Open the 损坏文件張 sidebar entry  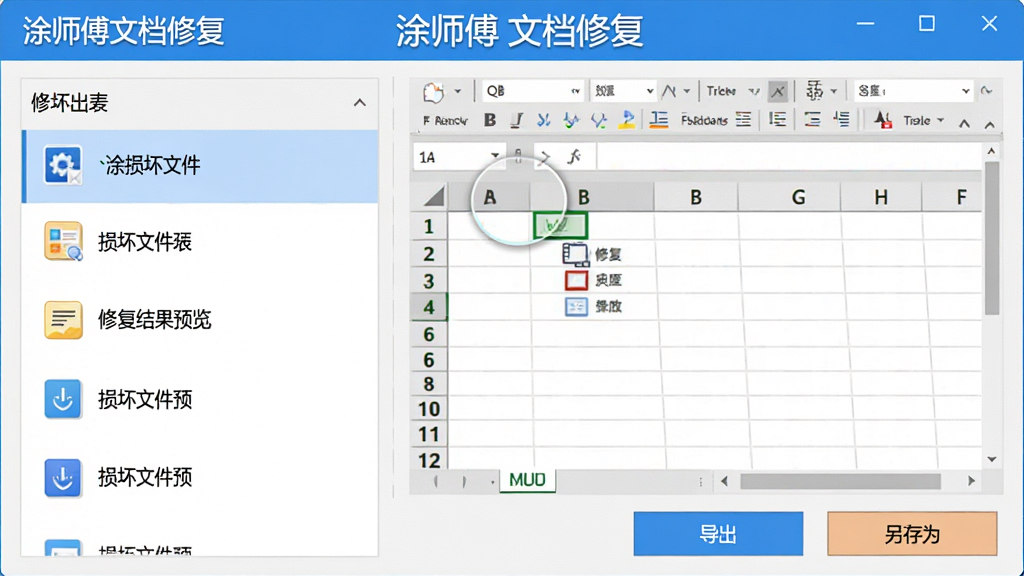point(200,242)
